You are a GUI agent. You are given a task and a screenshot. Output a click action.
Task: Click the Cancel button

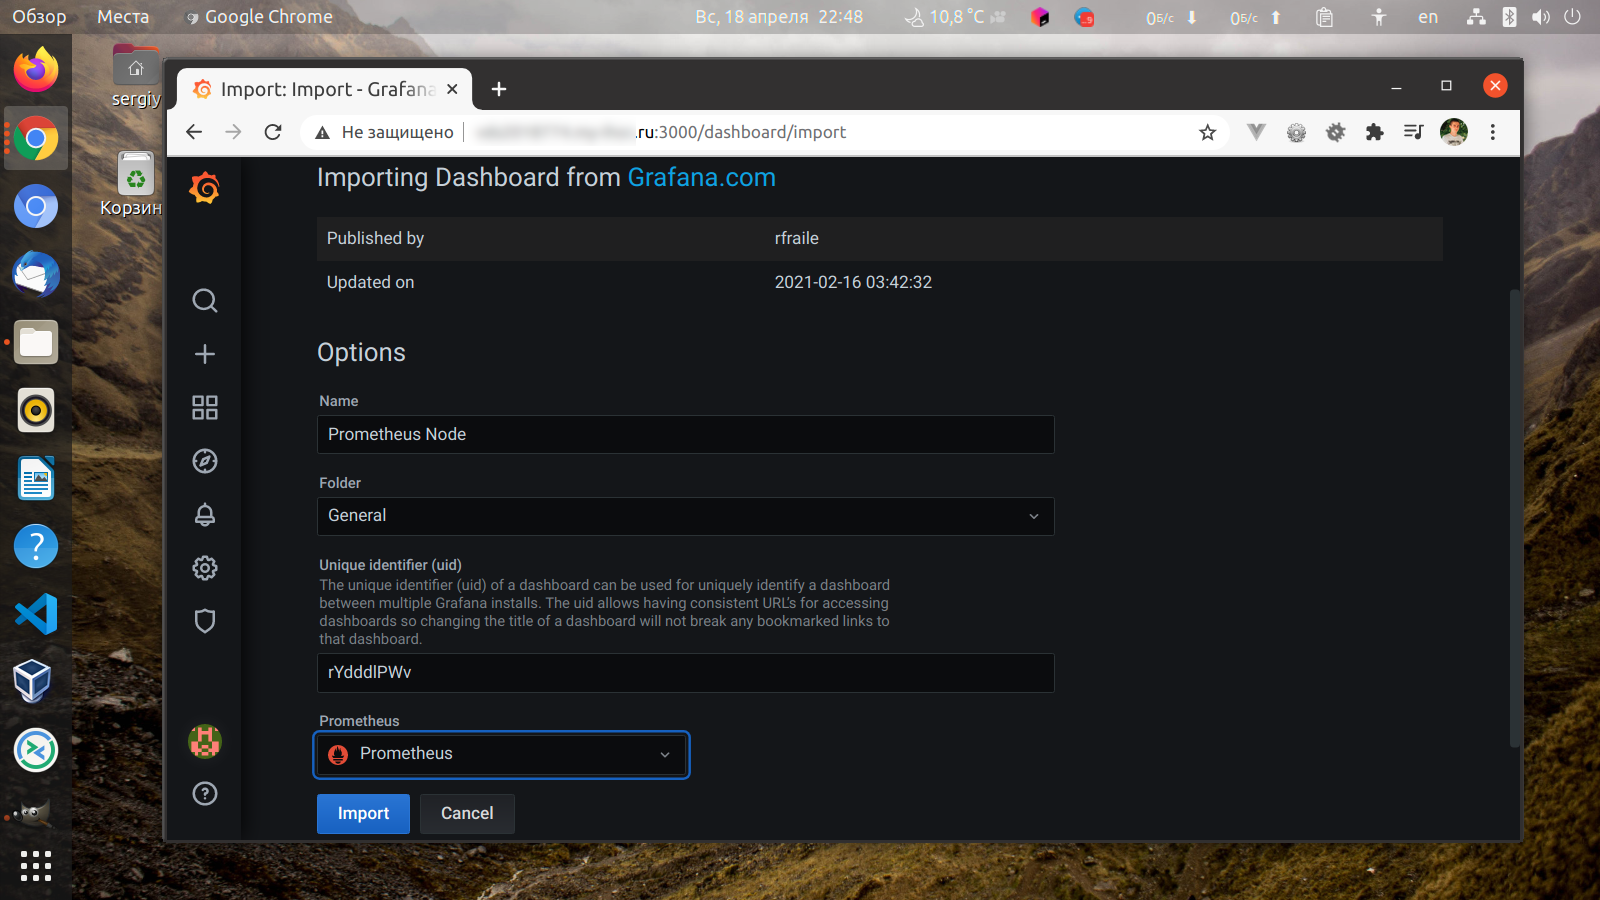[467, 814]
